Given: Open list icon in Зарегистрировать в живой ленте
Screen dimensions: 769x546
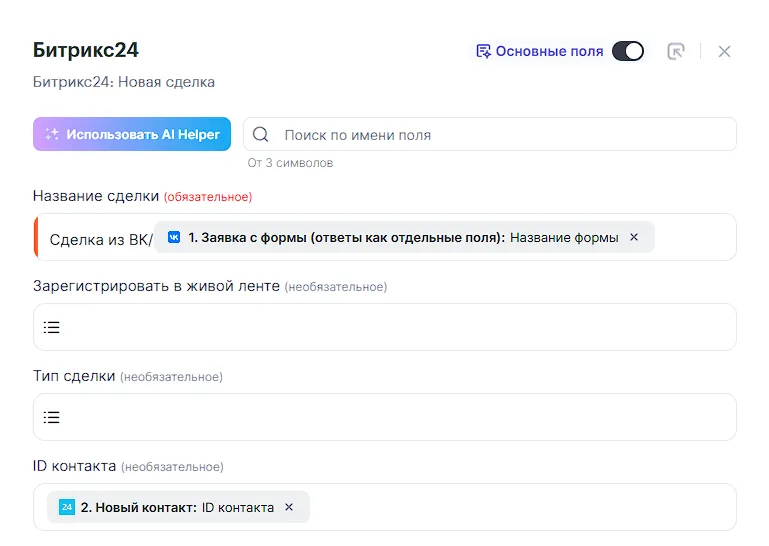Looking at the screenshot, I should click(x=52, y=327).
